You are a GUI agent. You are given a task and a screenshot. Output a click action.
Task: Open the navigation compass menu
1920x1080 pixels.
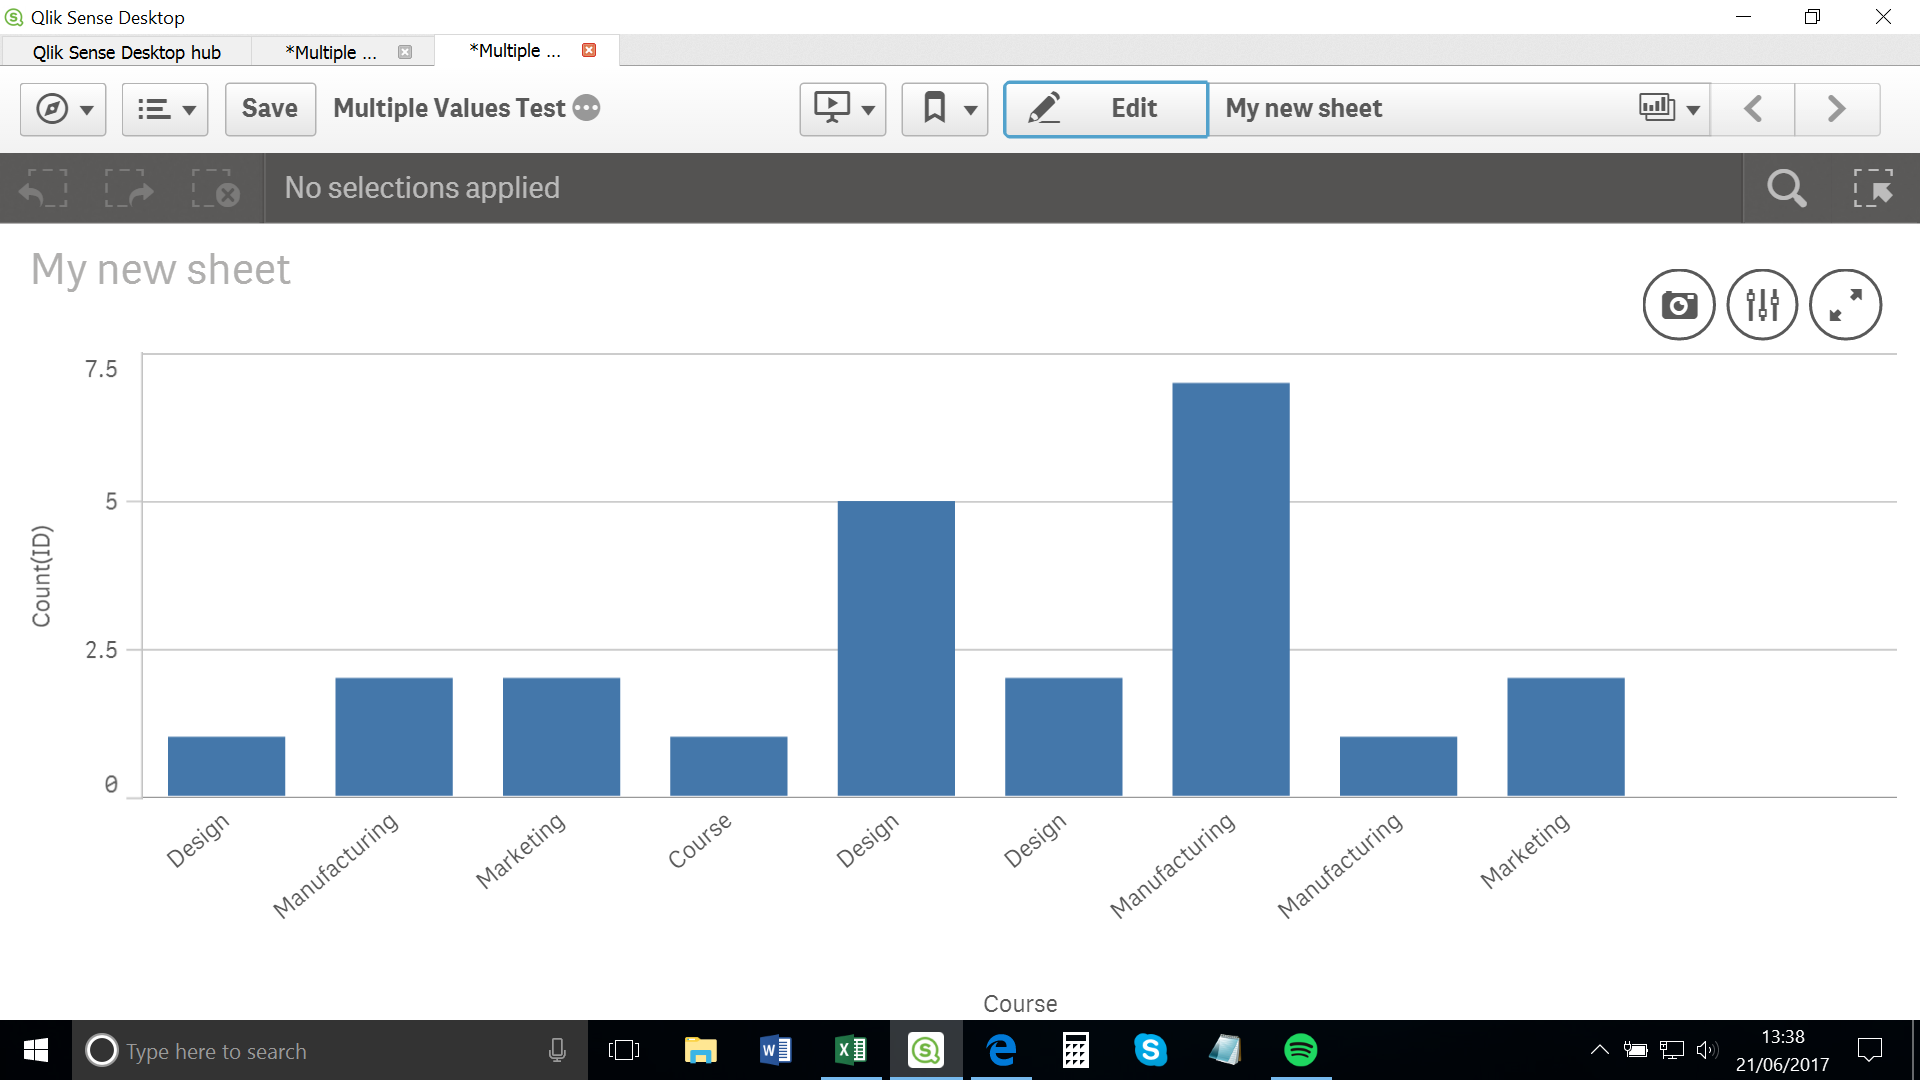62,109
